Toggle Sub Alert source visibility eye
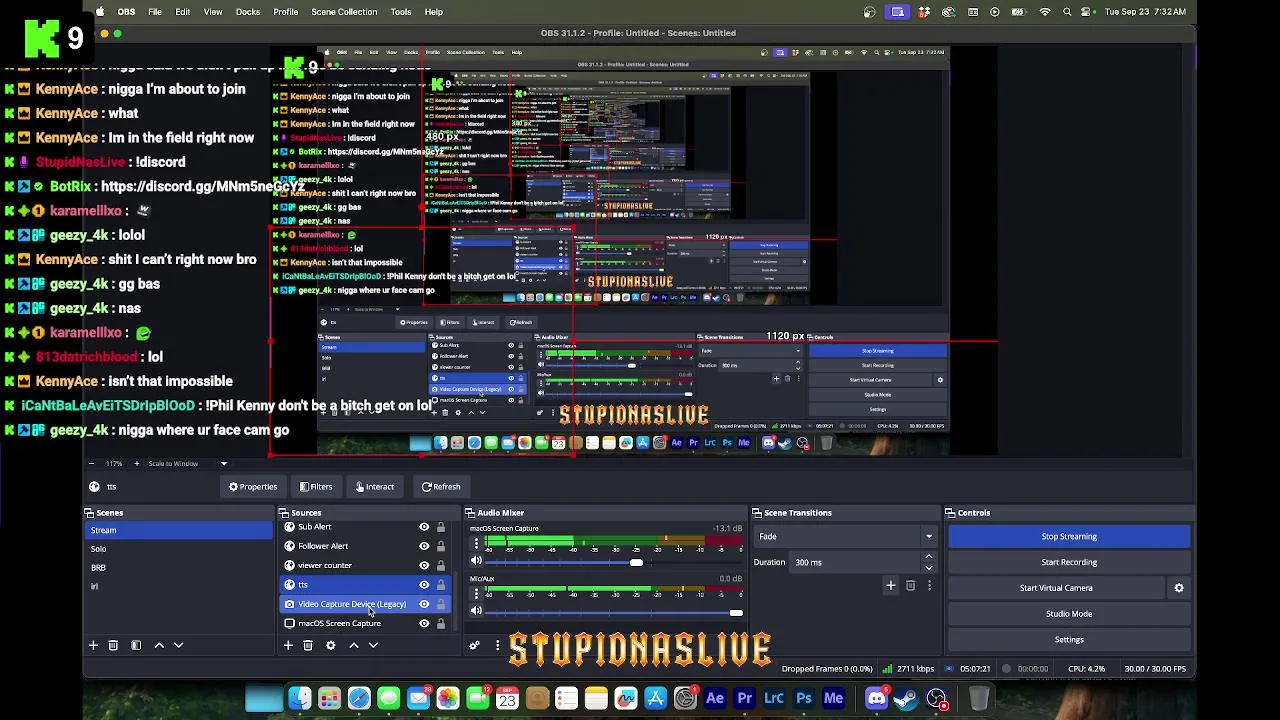Viewport: 1280px width, 720px height. point(424,527)
